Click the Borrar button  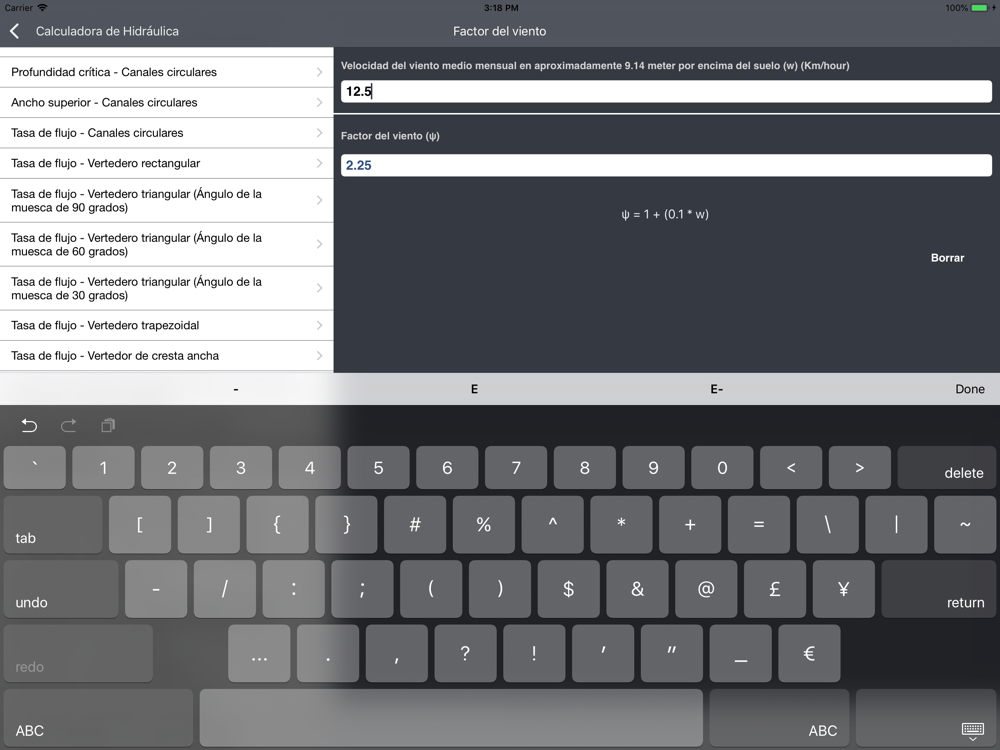pyautogui.click(x=947, y=258)
